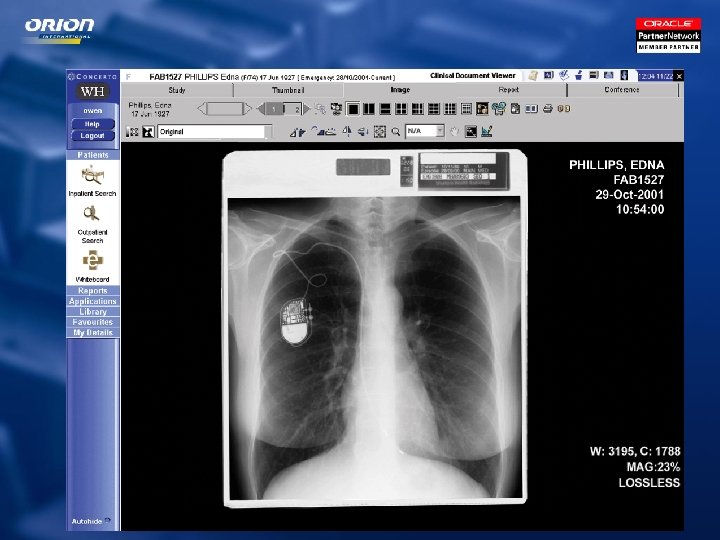Click previous study arrow
Image resolution: width=720 pixels, height=540 pixels.
pos(202,109)
